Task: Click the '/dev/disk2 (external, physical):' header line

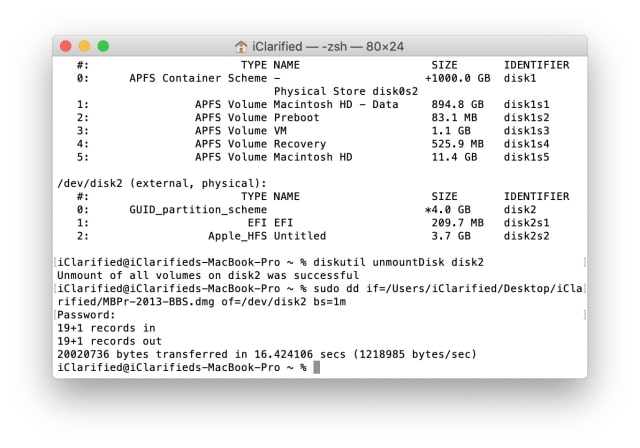Action: [161, 183]
